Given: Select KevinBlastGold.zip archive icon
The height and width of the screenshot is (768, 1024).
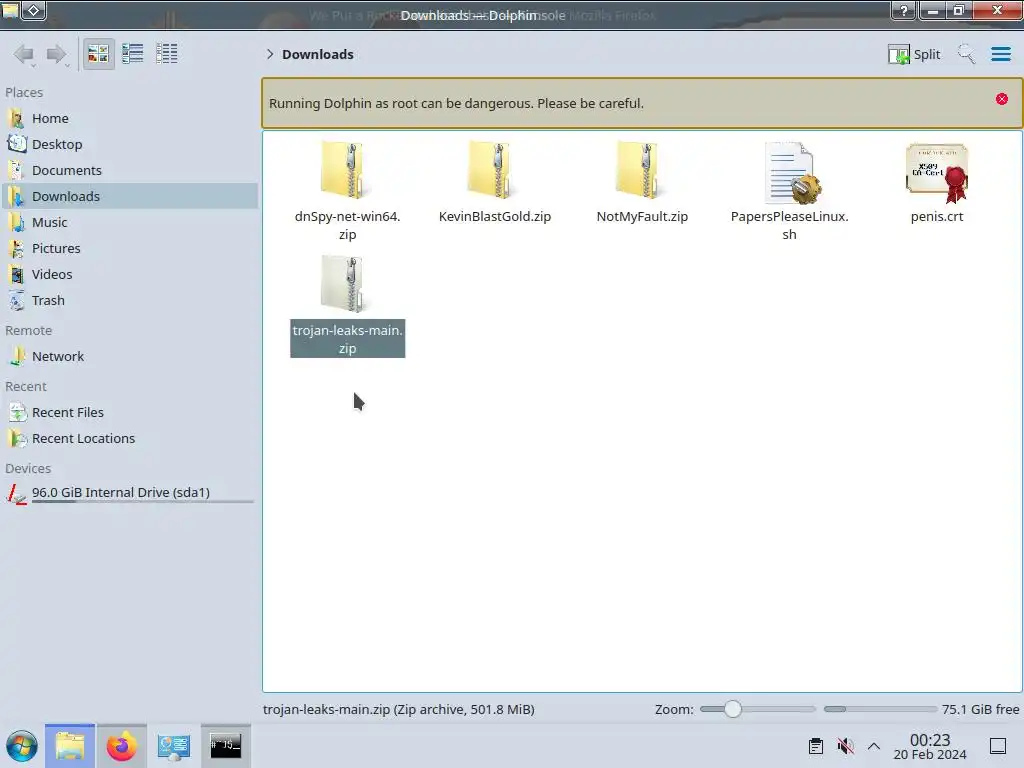Looking at the screenshot, I should pyautogui.click(x=494, y=170).
